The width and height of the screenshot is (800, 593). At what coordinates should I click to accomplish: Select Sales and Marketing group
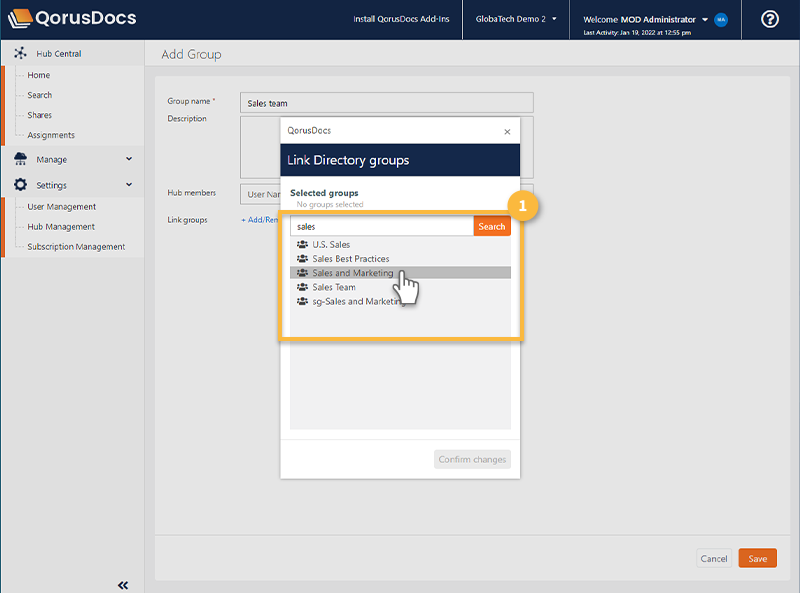click(400, 273)
